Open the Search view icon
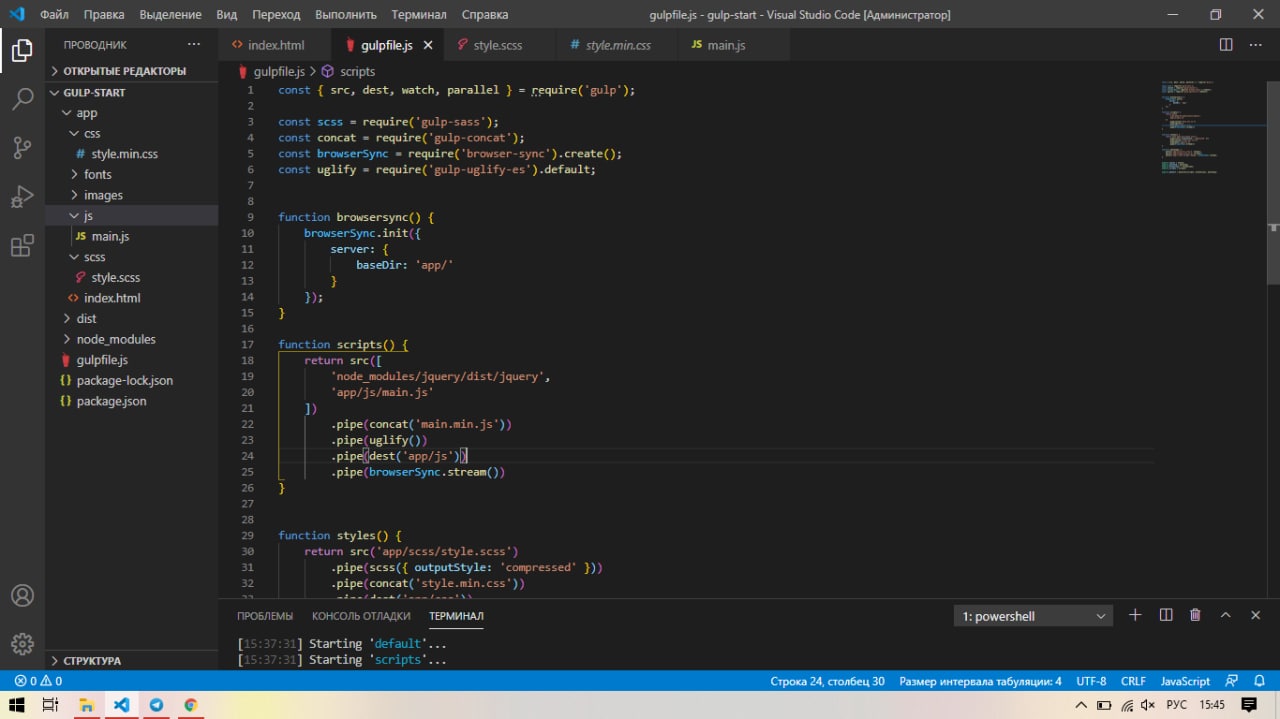The image size is (1280, 719). (x=22, y=99)
